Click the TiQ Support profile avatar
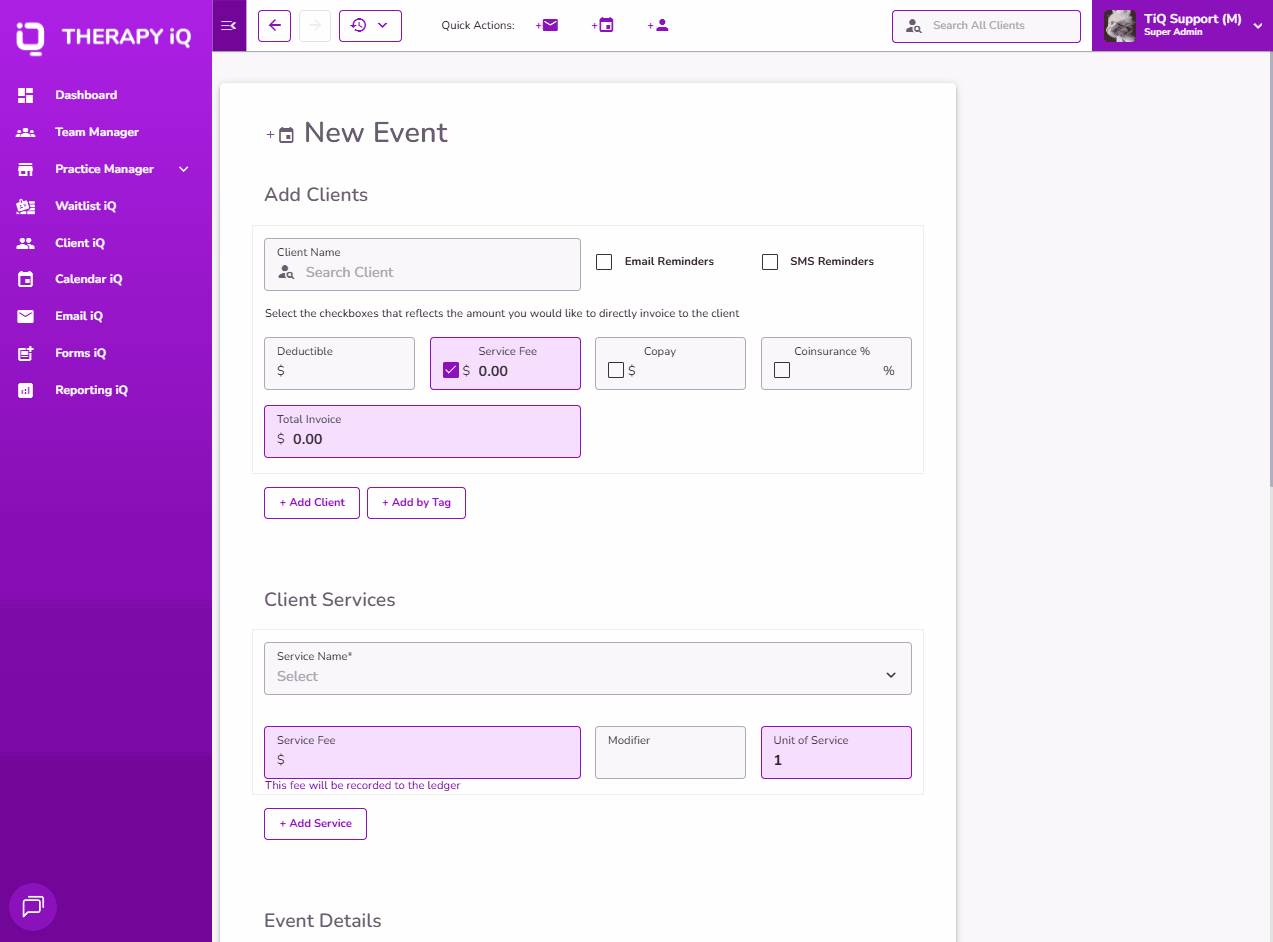1273x942 pixels. coord(1120,26)
